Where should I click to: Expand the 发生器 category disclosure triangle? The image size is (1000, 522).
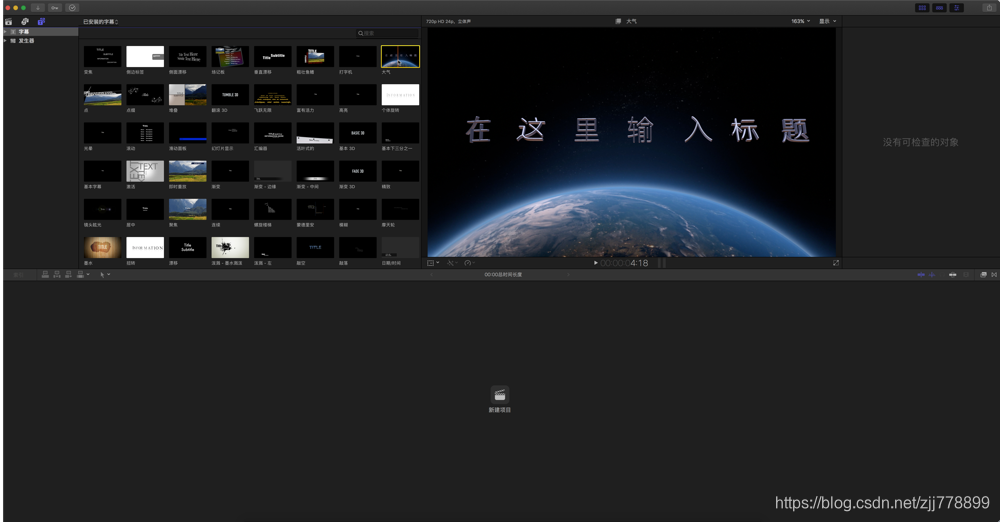[5, 40]
